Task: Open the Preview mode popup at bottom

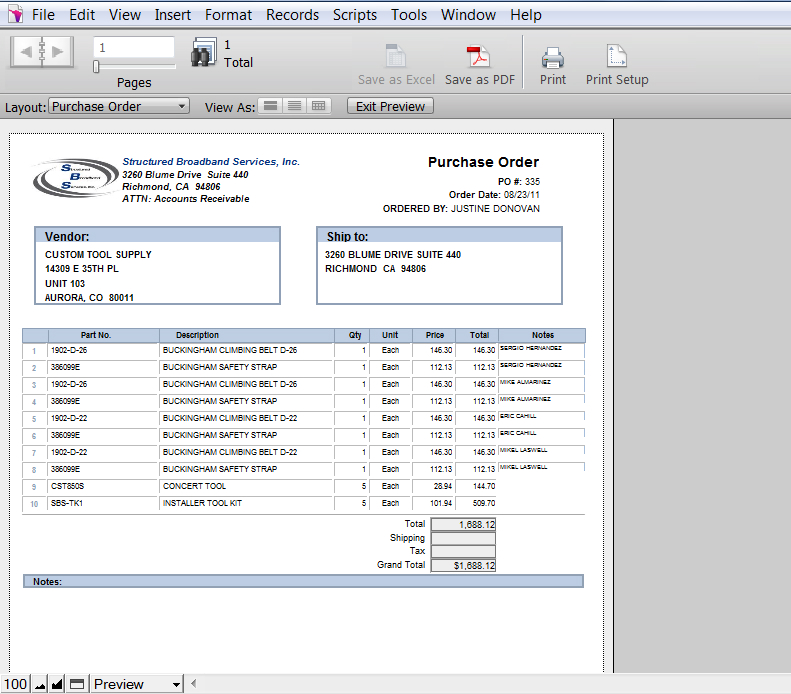Action: click(137, 684)
